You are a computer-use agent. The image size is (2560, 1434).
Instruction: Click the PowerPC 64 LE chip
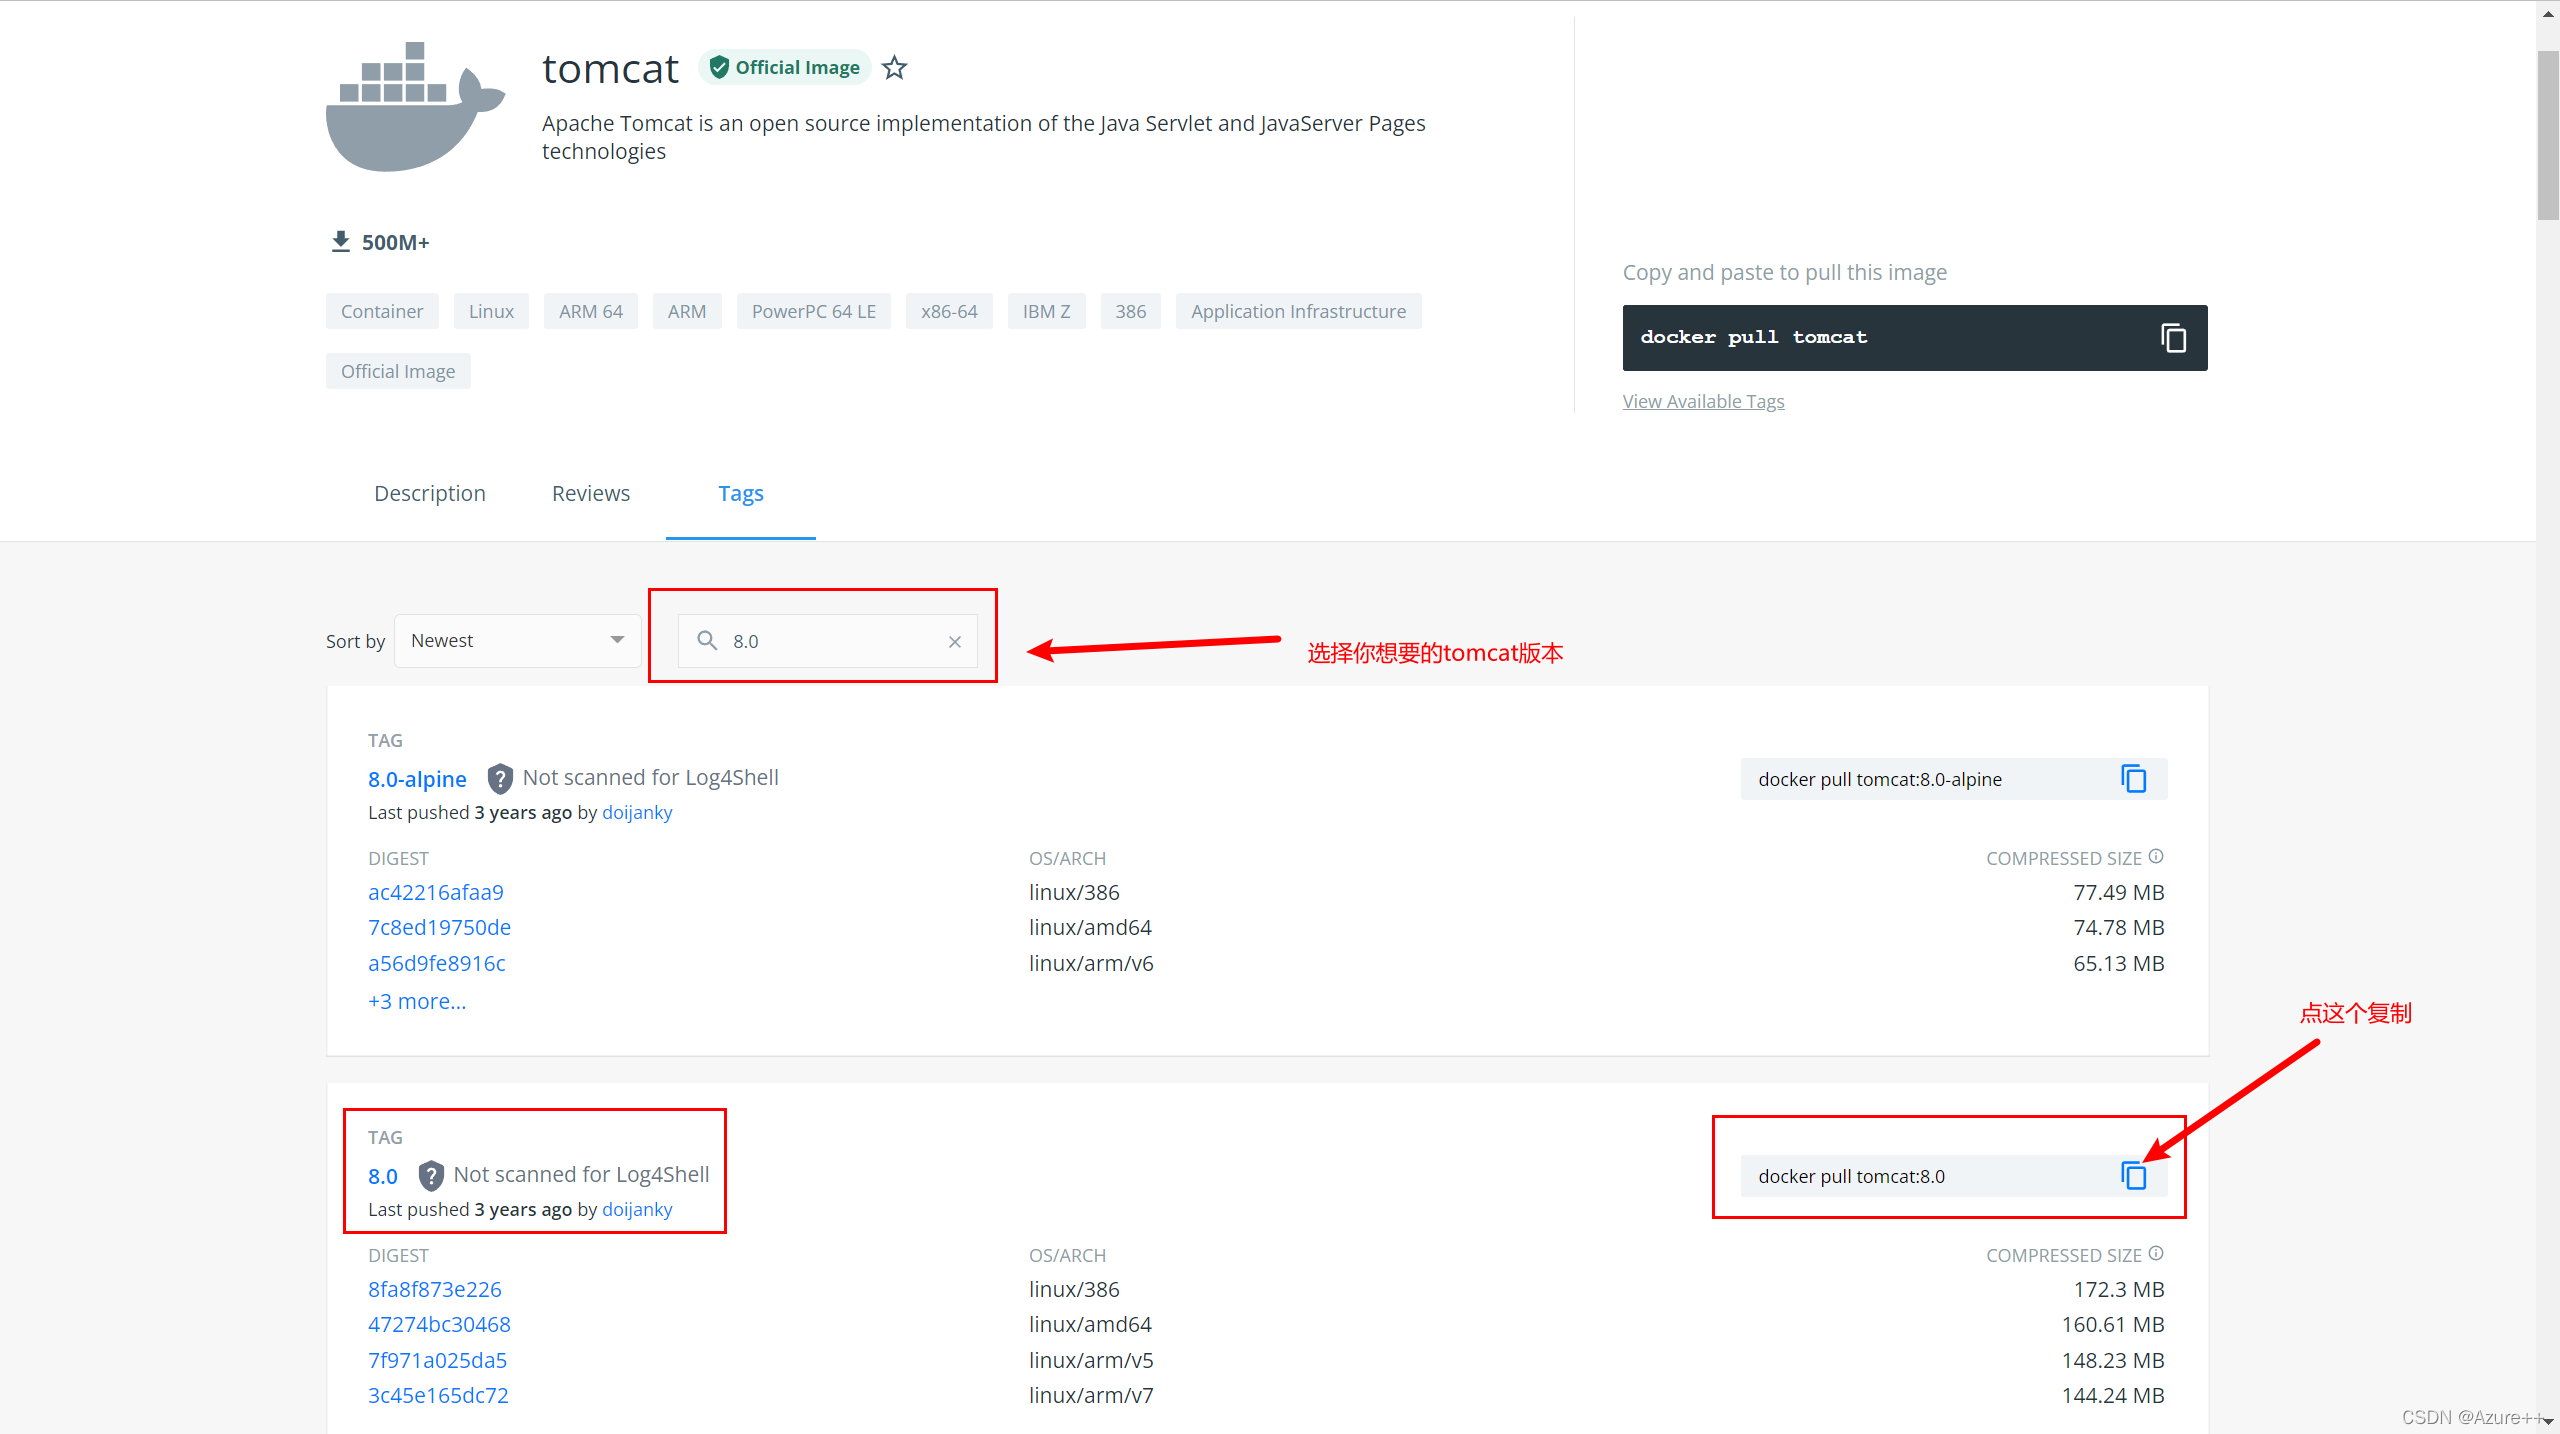(814, 311)
